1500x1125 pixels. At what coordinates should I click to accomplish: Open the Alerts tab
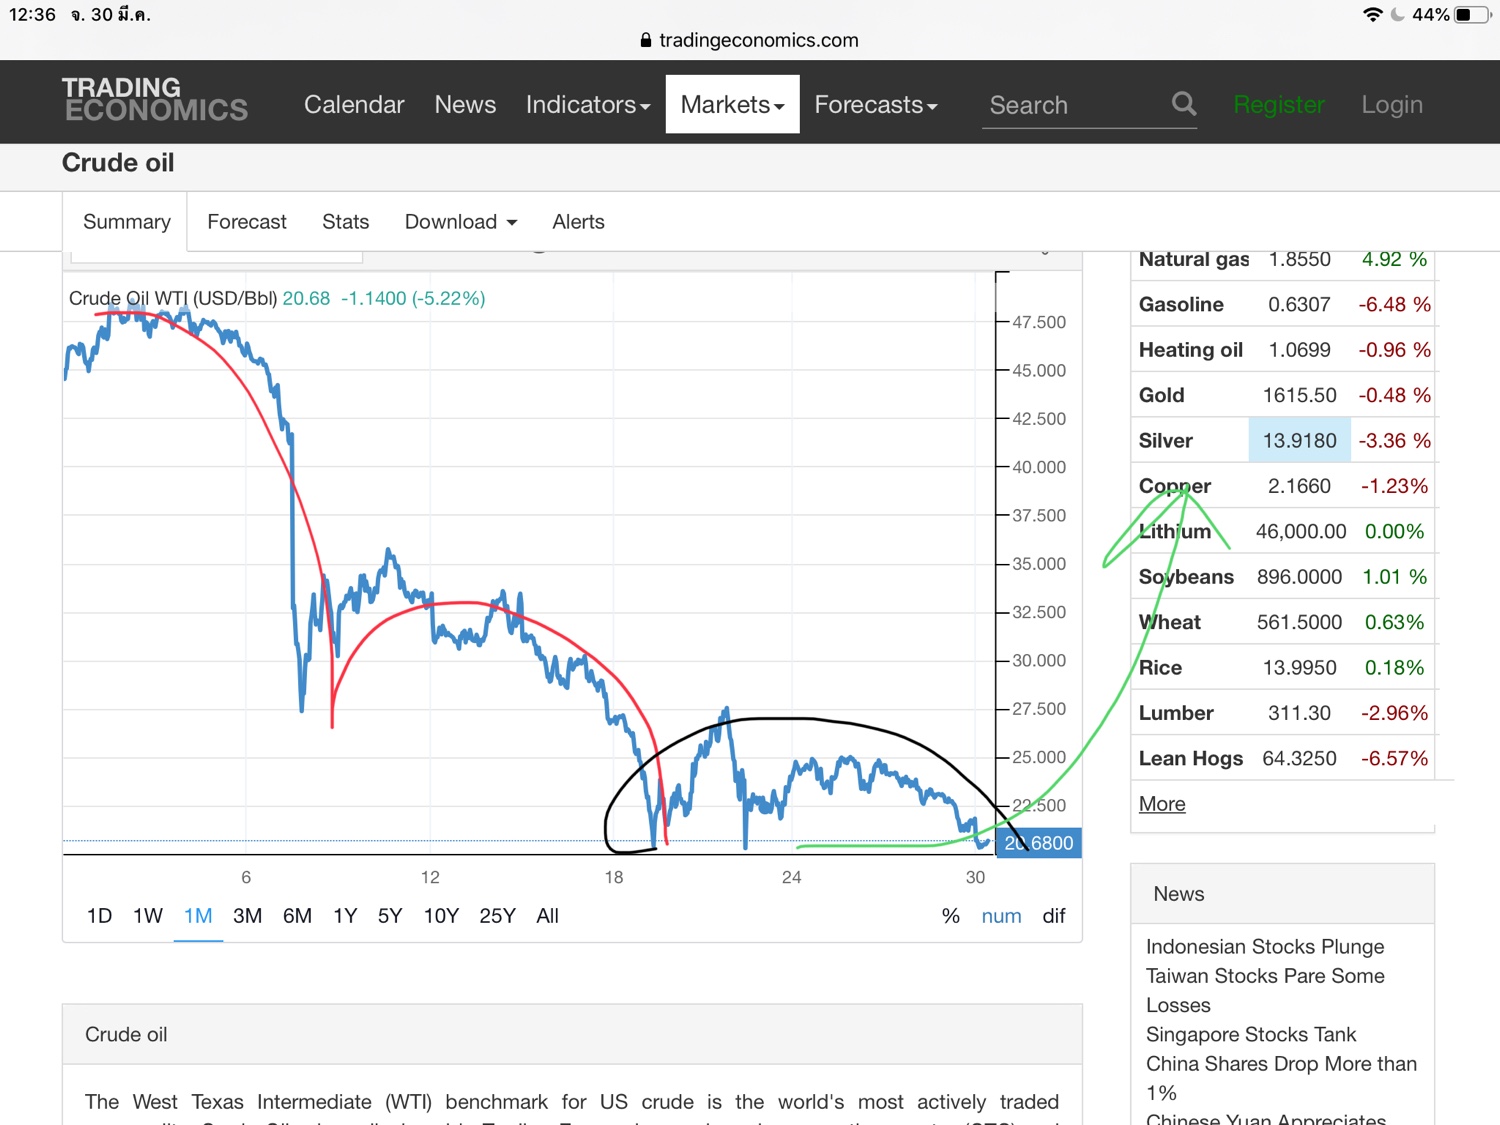coord(578,222)
